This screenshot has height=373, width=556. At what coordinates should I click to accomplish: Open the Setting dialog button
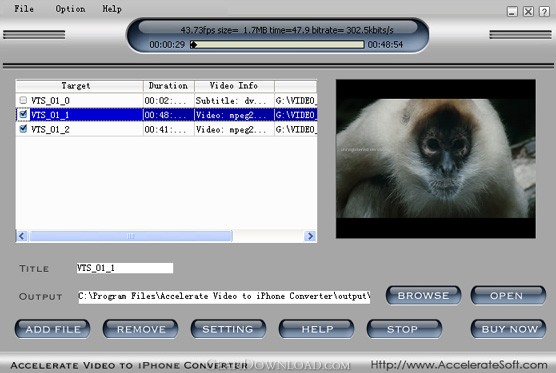pyautogui.click(x=228, y=329)
